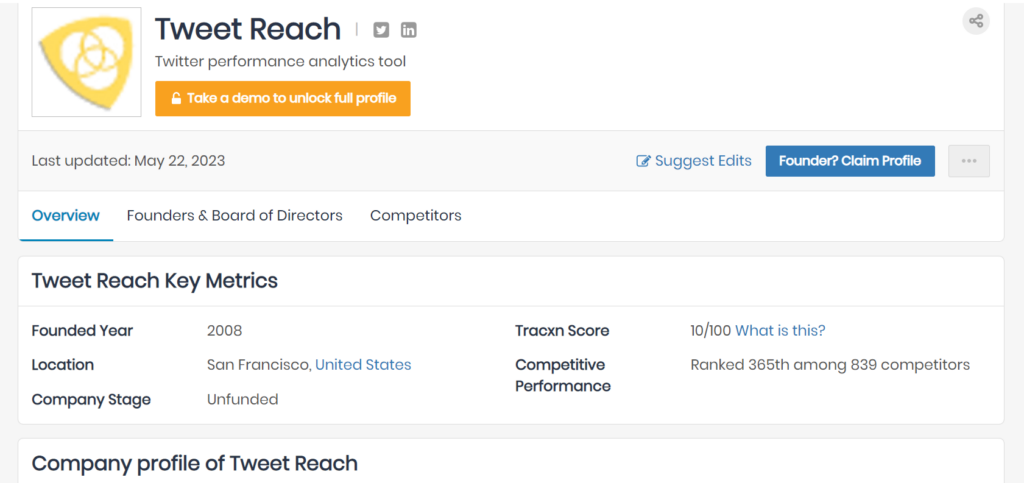Click the Suggest Edits link

694,161
